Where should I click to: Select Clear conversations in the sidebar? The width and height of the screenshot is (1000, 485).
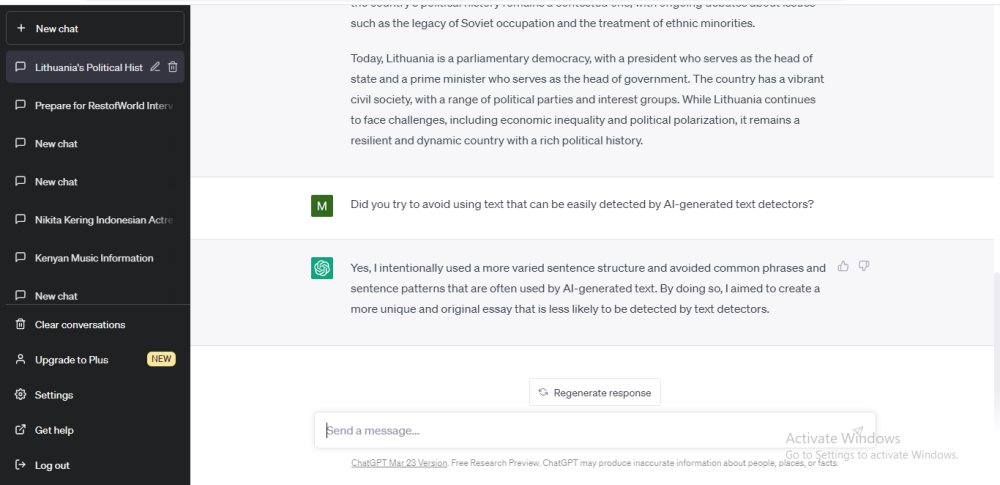pyautogui.click(x=95, y=324)
